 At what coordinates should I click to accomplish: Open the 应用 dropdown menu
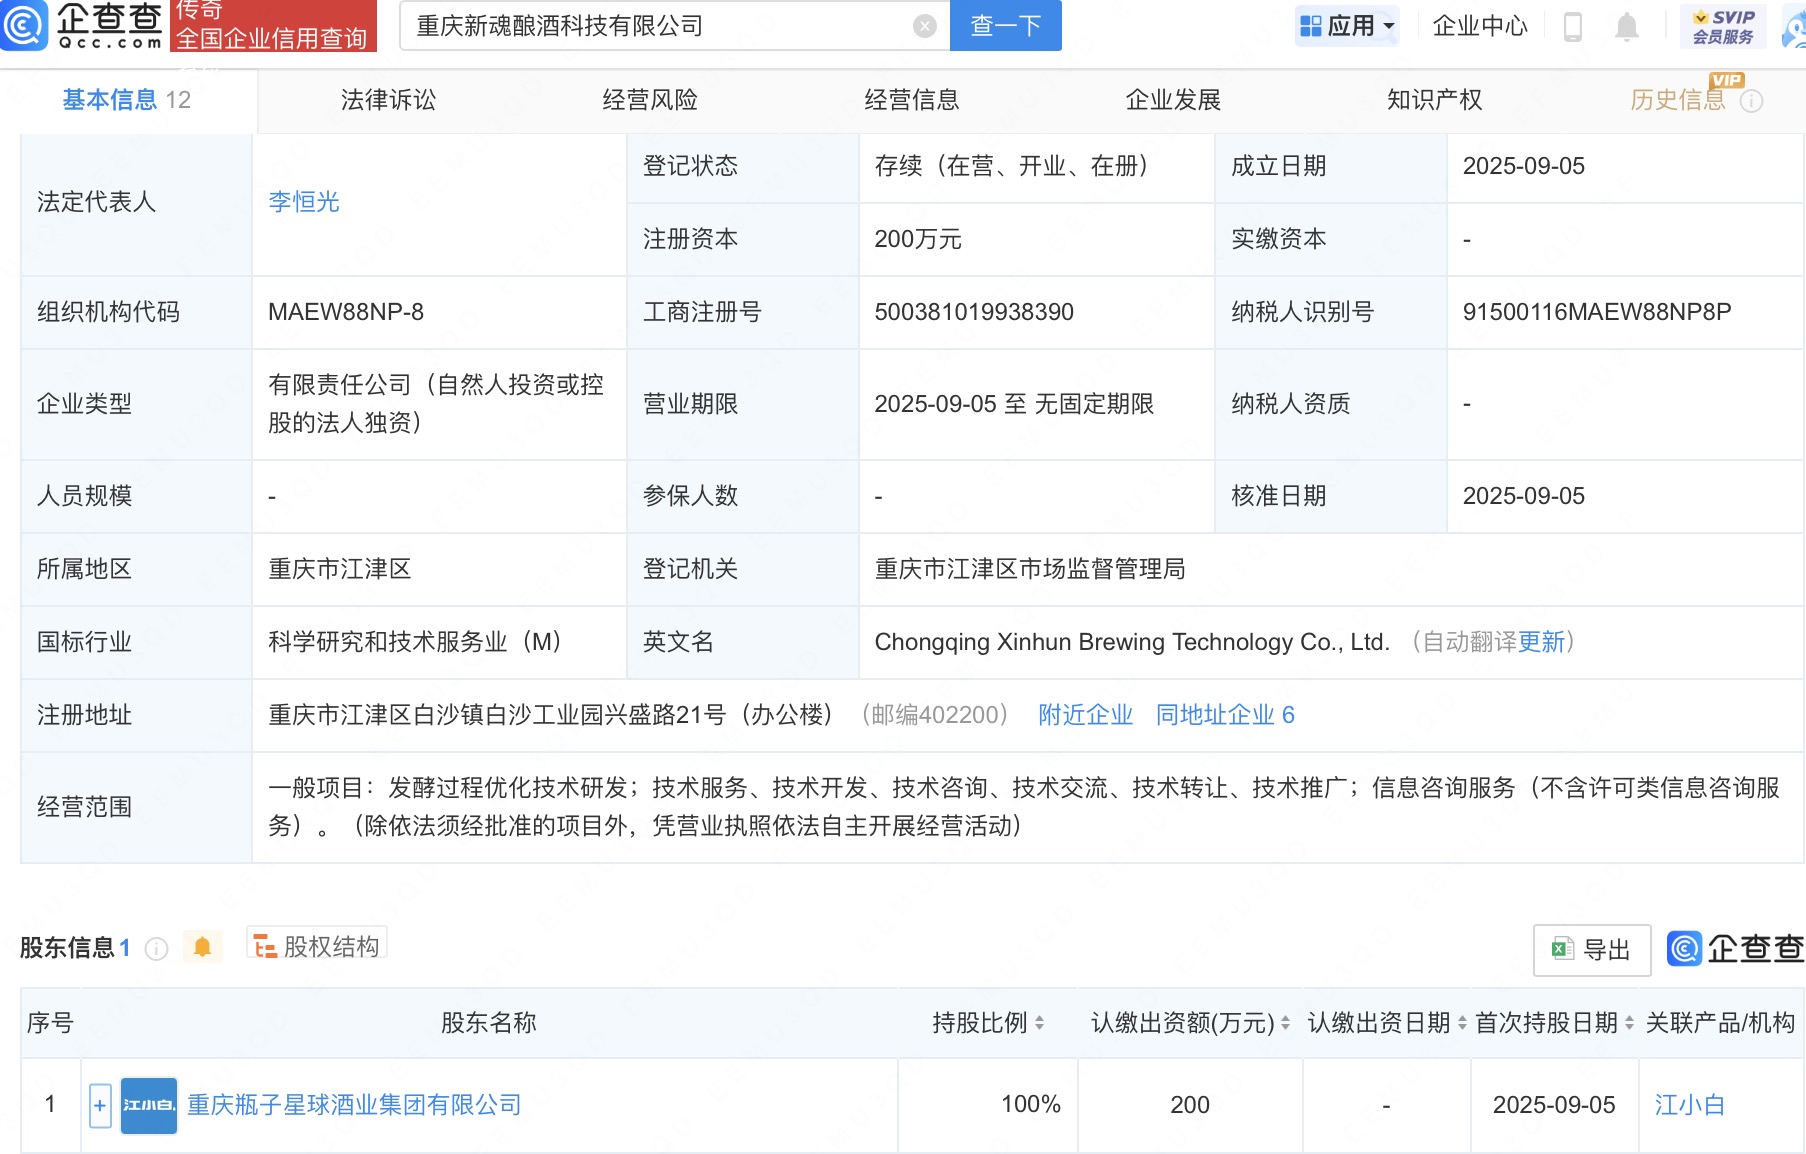click(x=1347, y=26)
